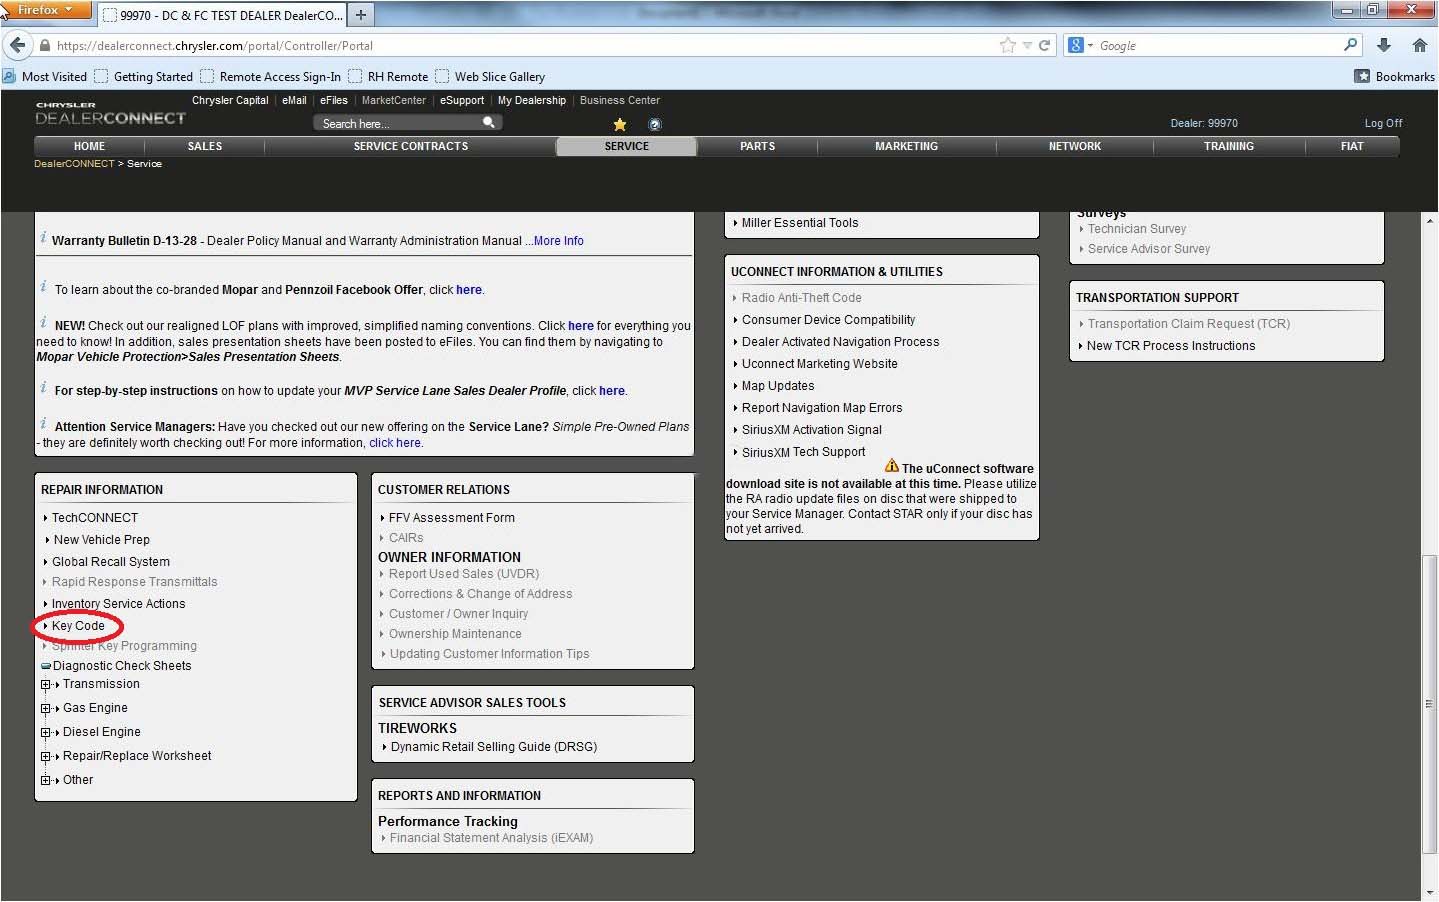Open the FFV Assessment Form link
The height and width of the screenshot is (902, 1439).
click(x=452, y=518)
